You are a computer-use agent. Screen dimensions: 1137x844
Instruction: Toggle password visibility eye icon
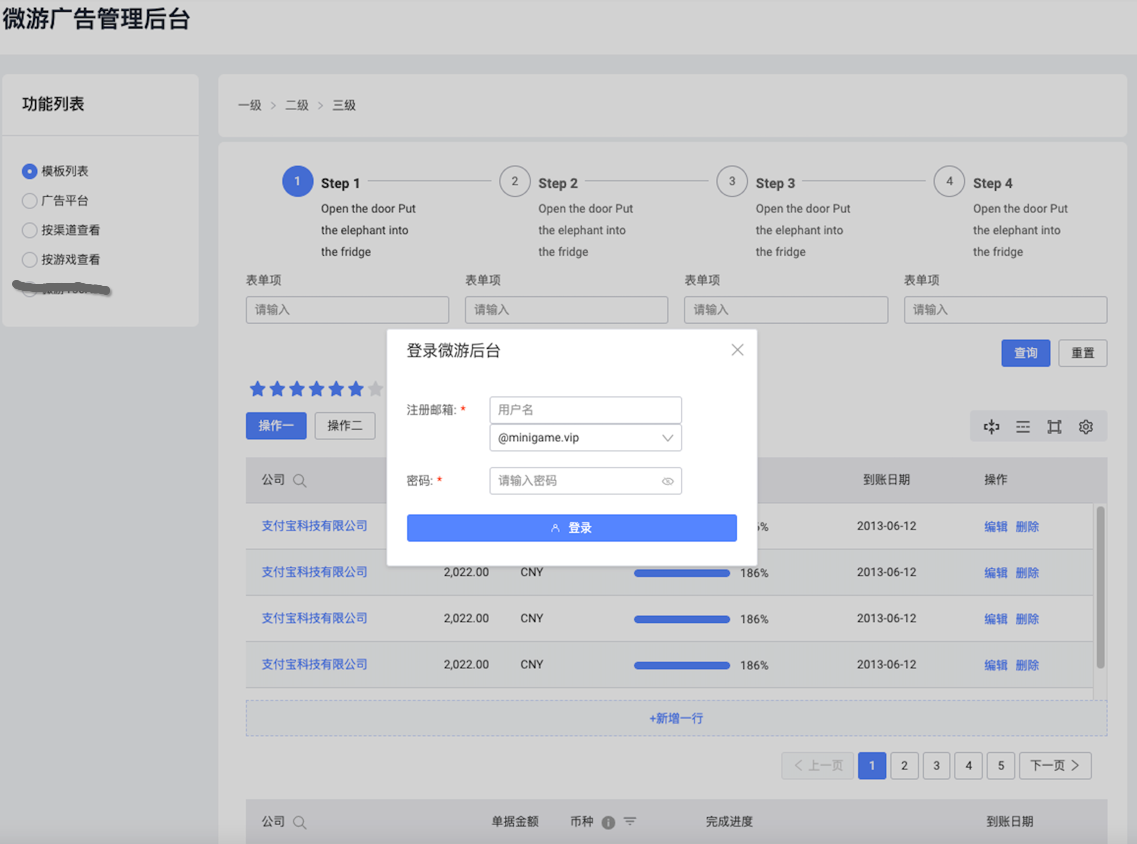[667, 481]
